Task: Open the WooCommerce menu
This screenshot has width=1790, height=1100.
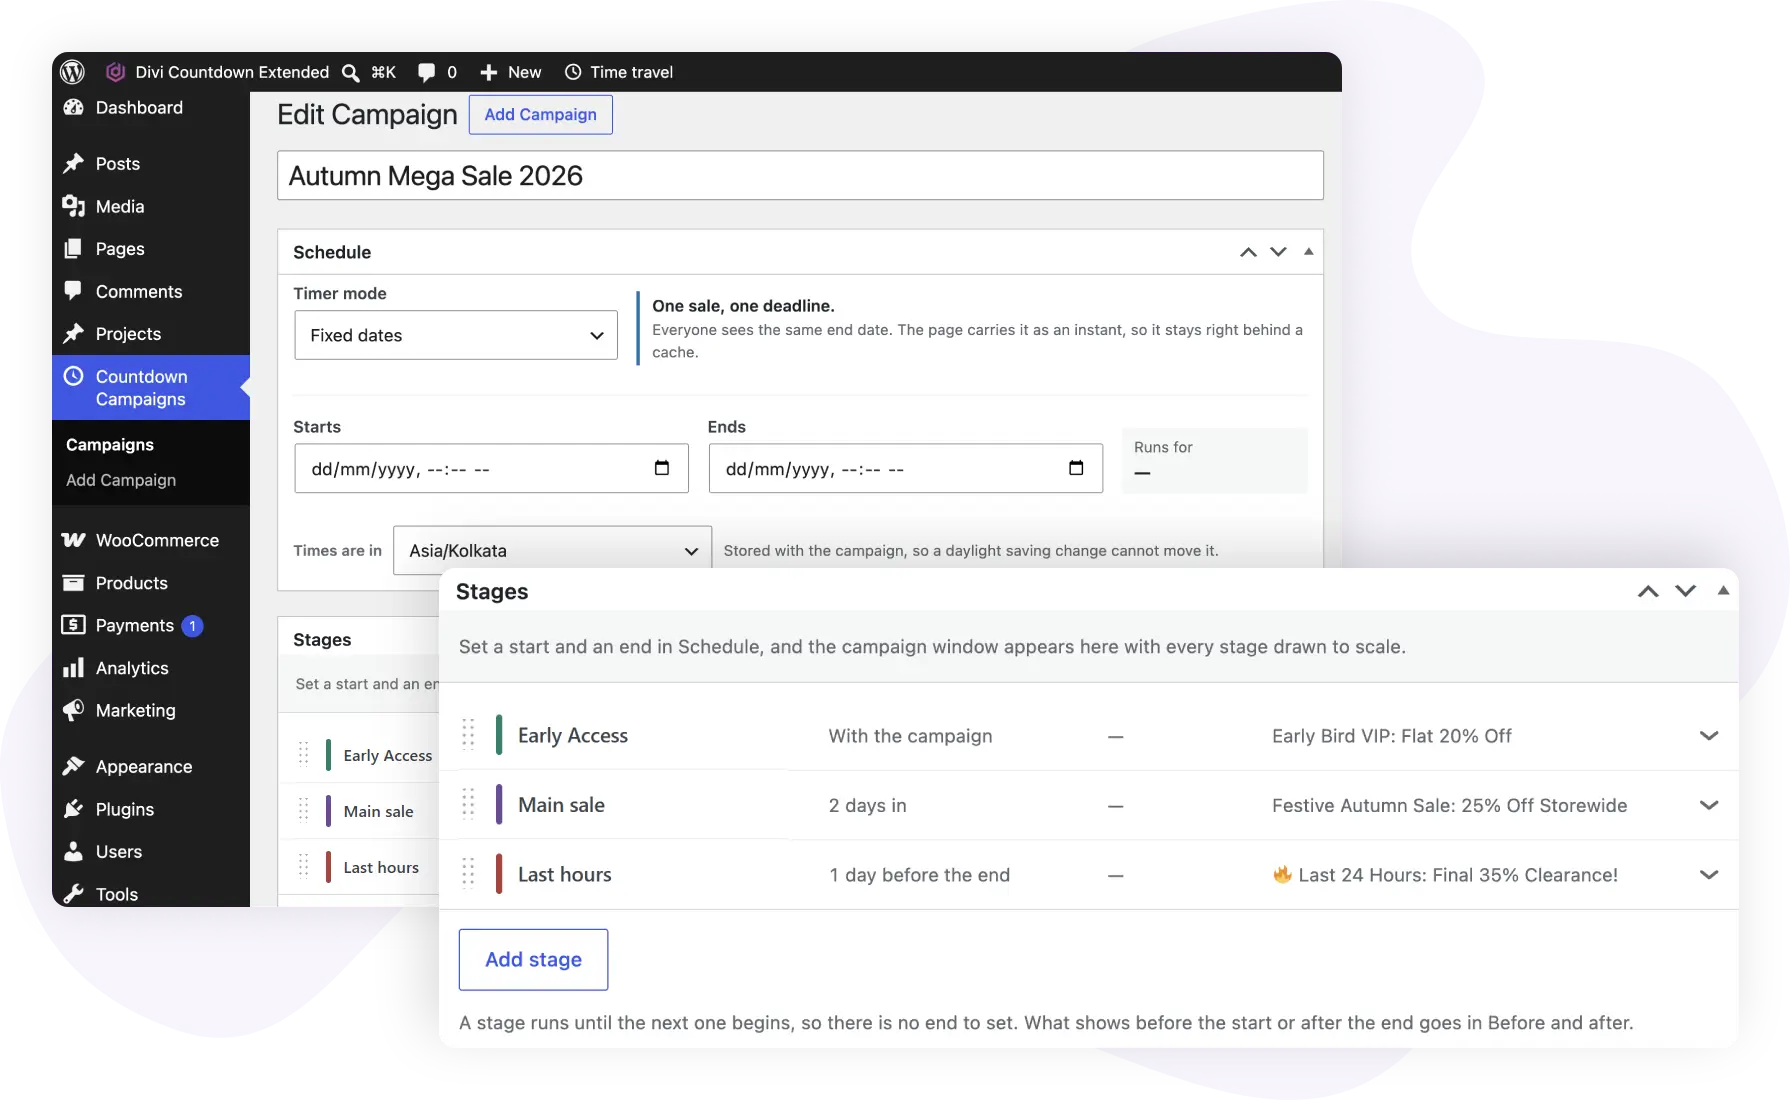Action: point(151,540)
